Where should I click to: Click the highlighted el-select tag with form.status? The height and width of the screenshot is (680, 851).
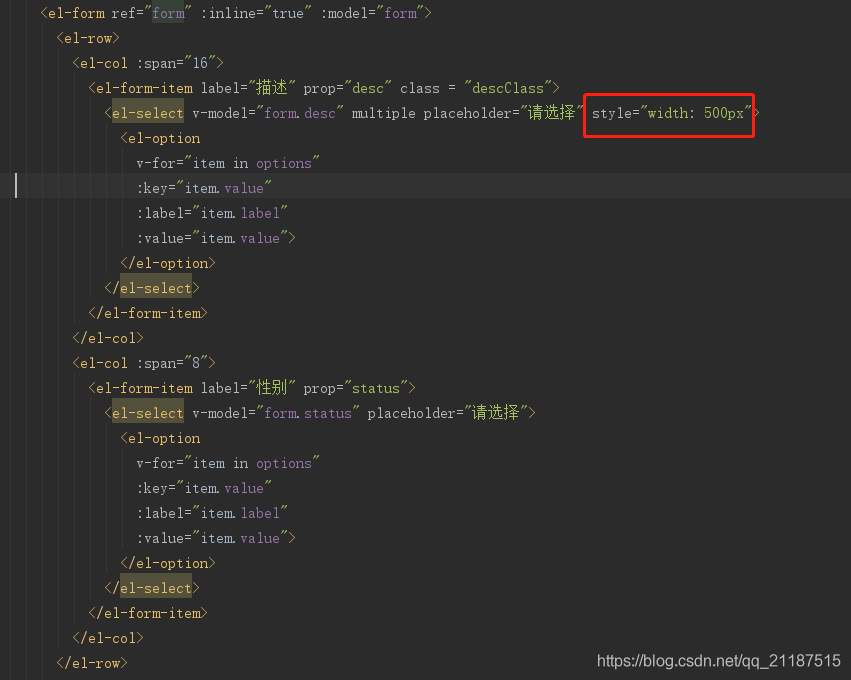click(x=147, y=413)
